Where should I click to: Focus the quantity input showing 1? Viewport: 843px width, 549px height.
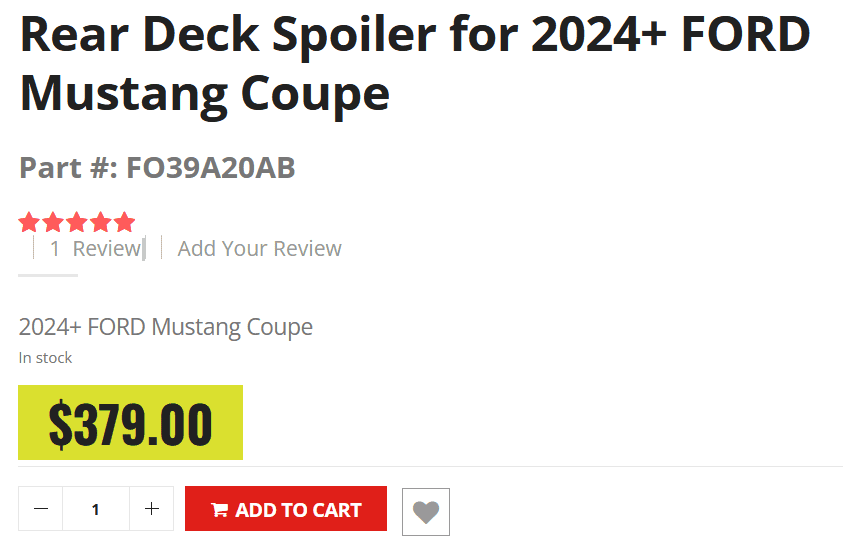click(x=96, y=509)
